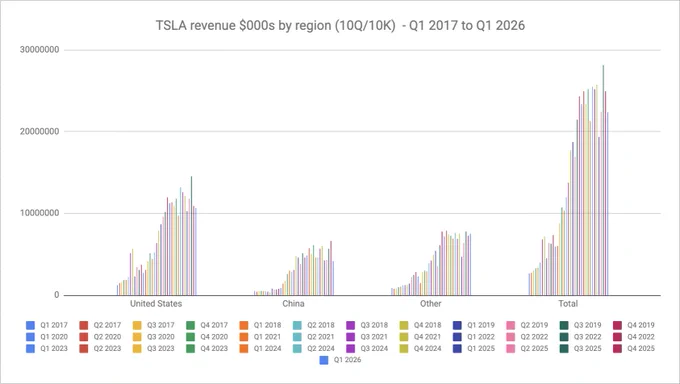
Task: Select the Q3 2025 legend label
Action: [x=588, y=348]
